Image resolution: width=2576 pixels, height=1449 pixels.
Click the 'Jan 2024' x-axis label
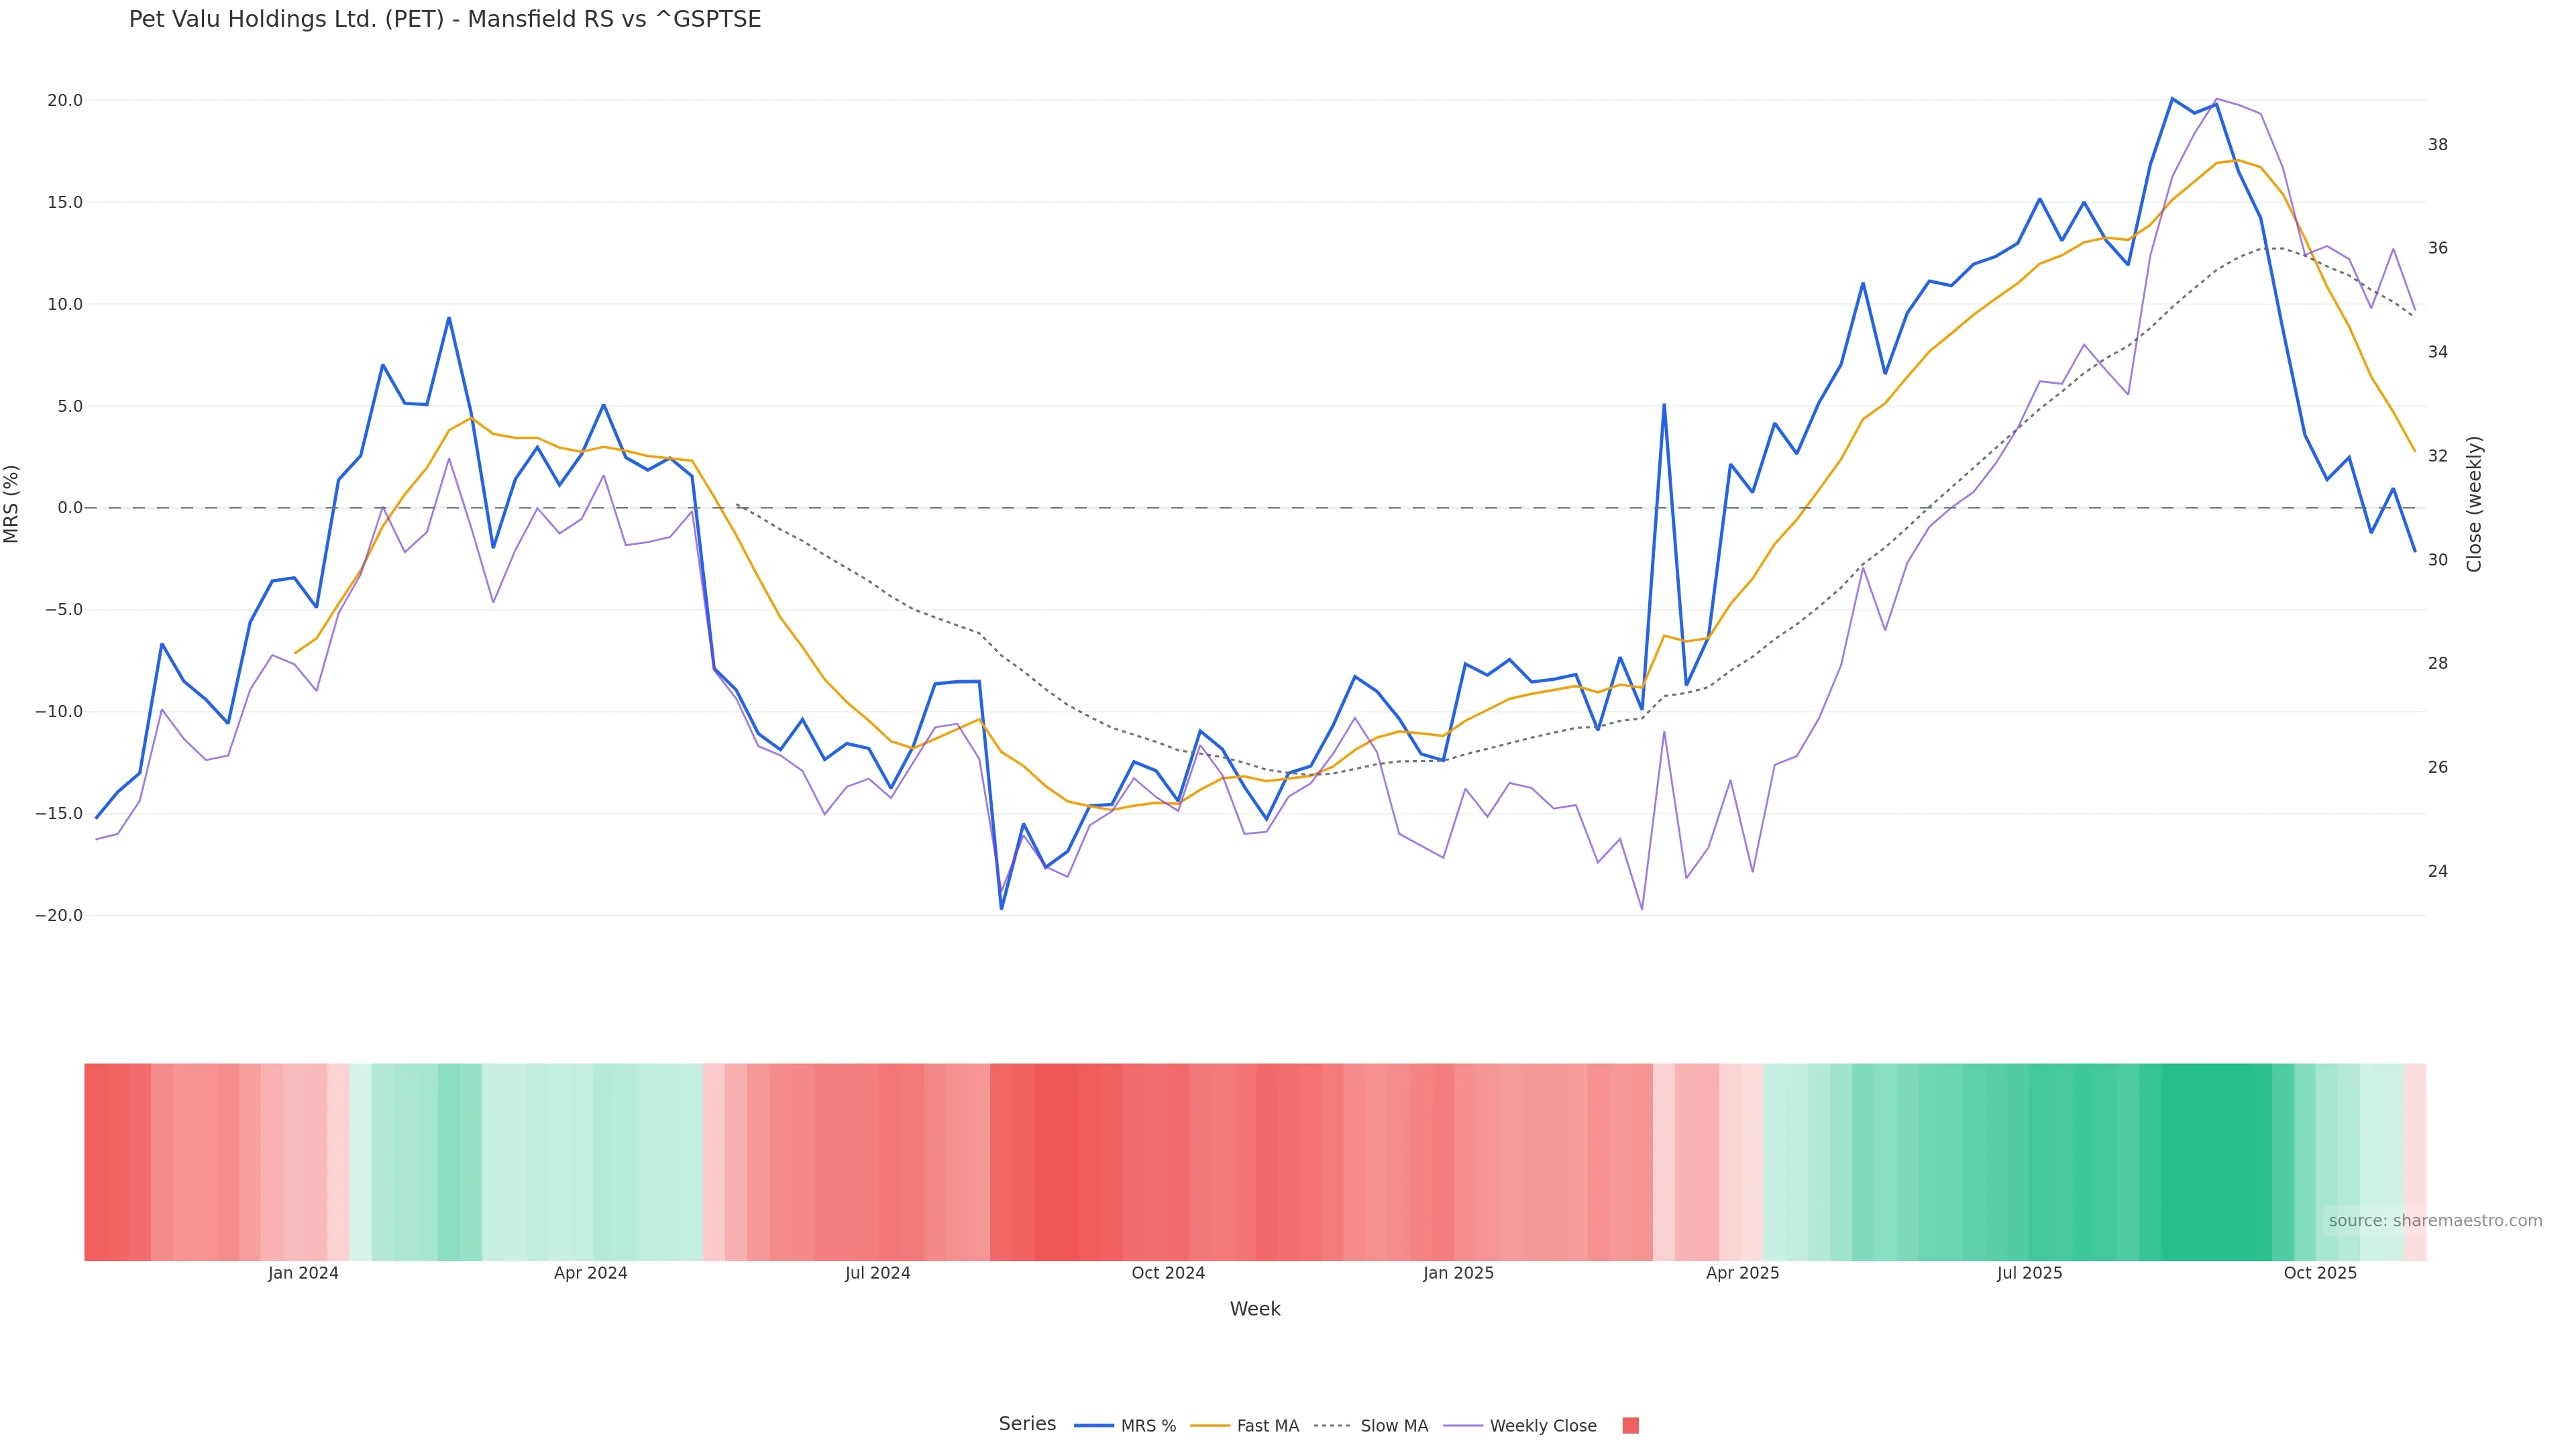tap(303, 1273)
